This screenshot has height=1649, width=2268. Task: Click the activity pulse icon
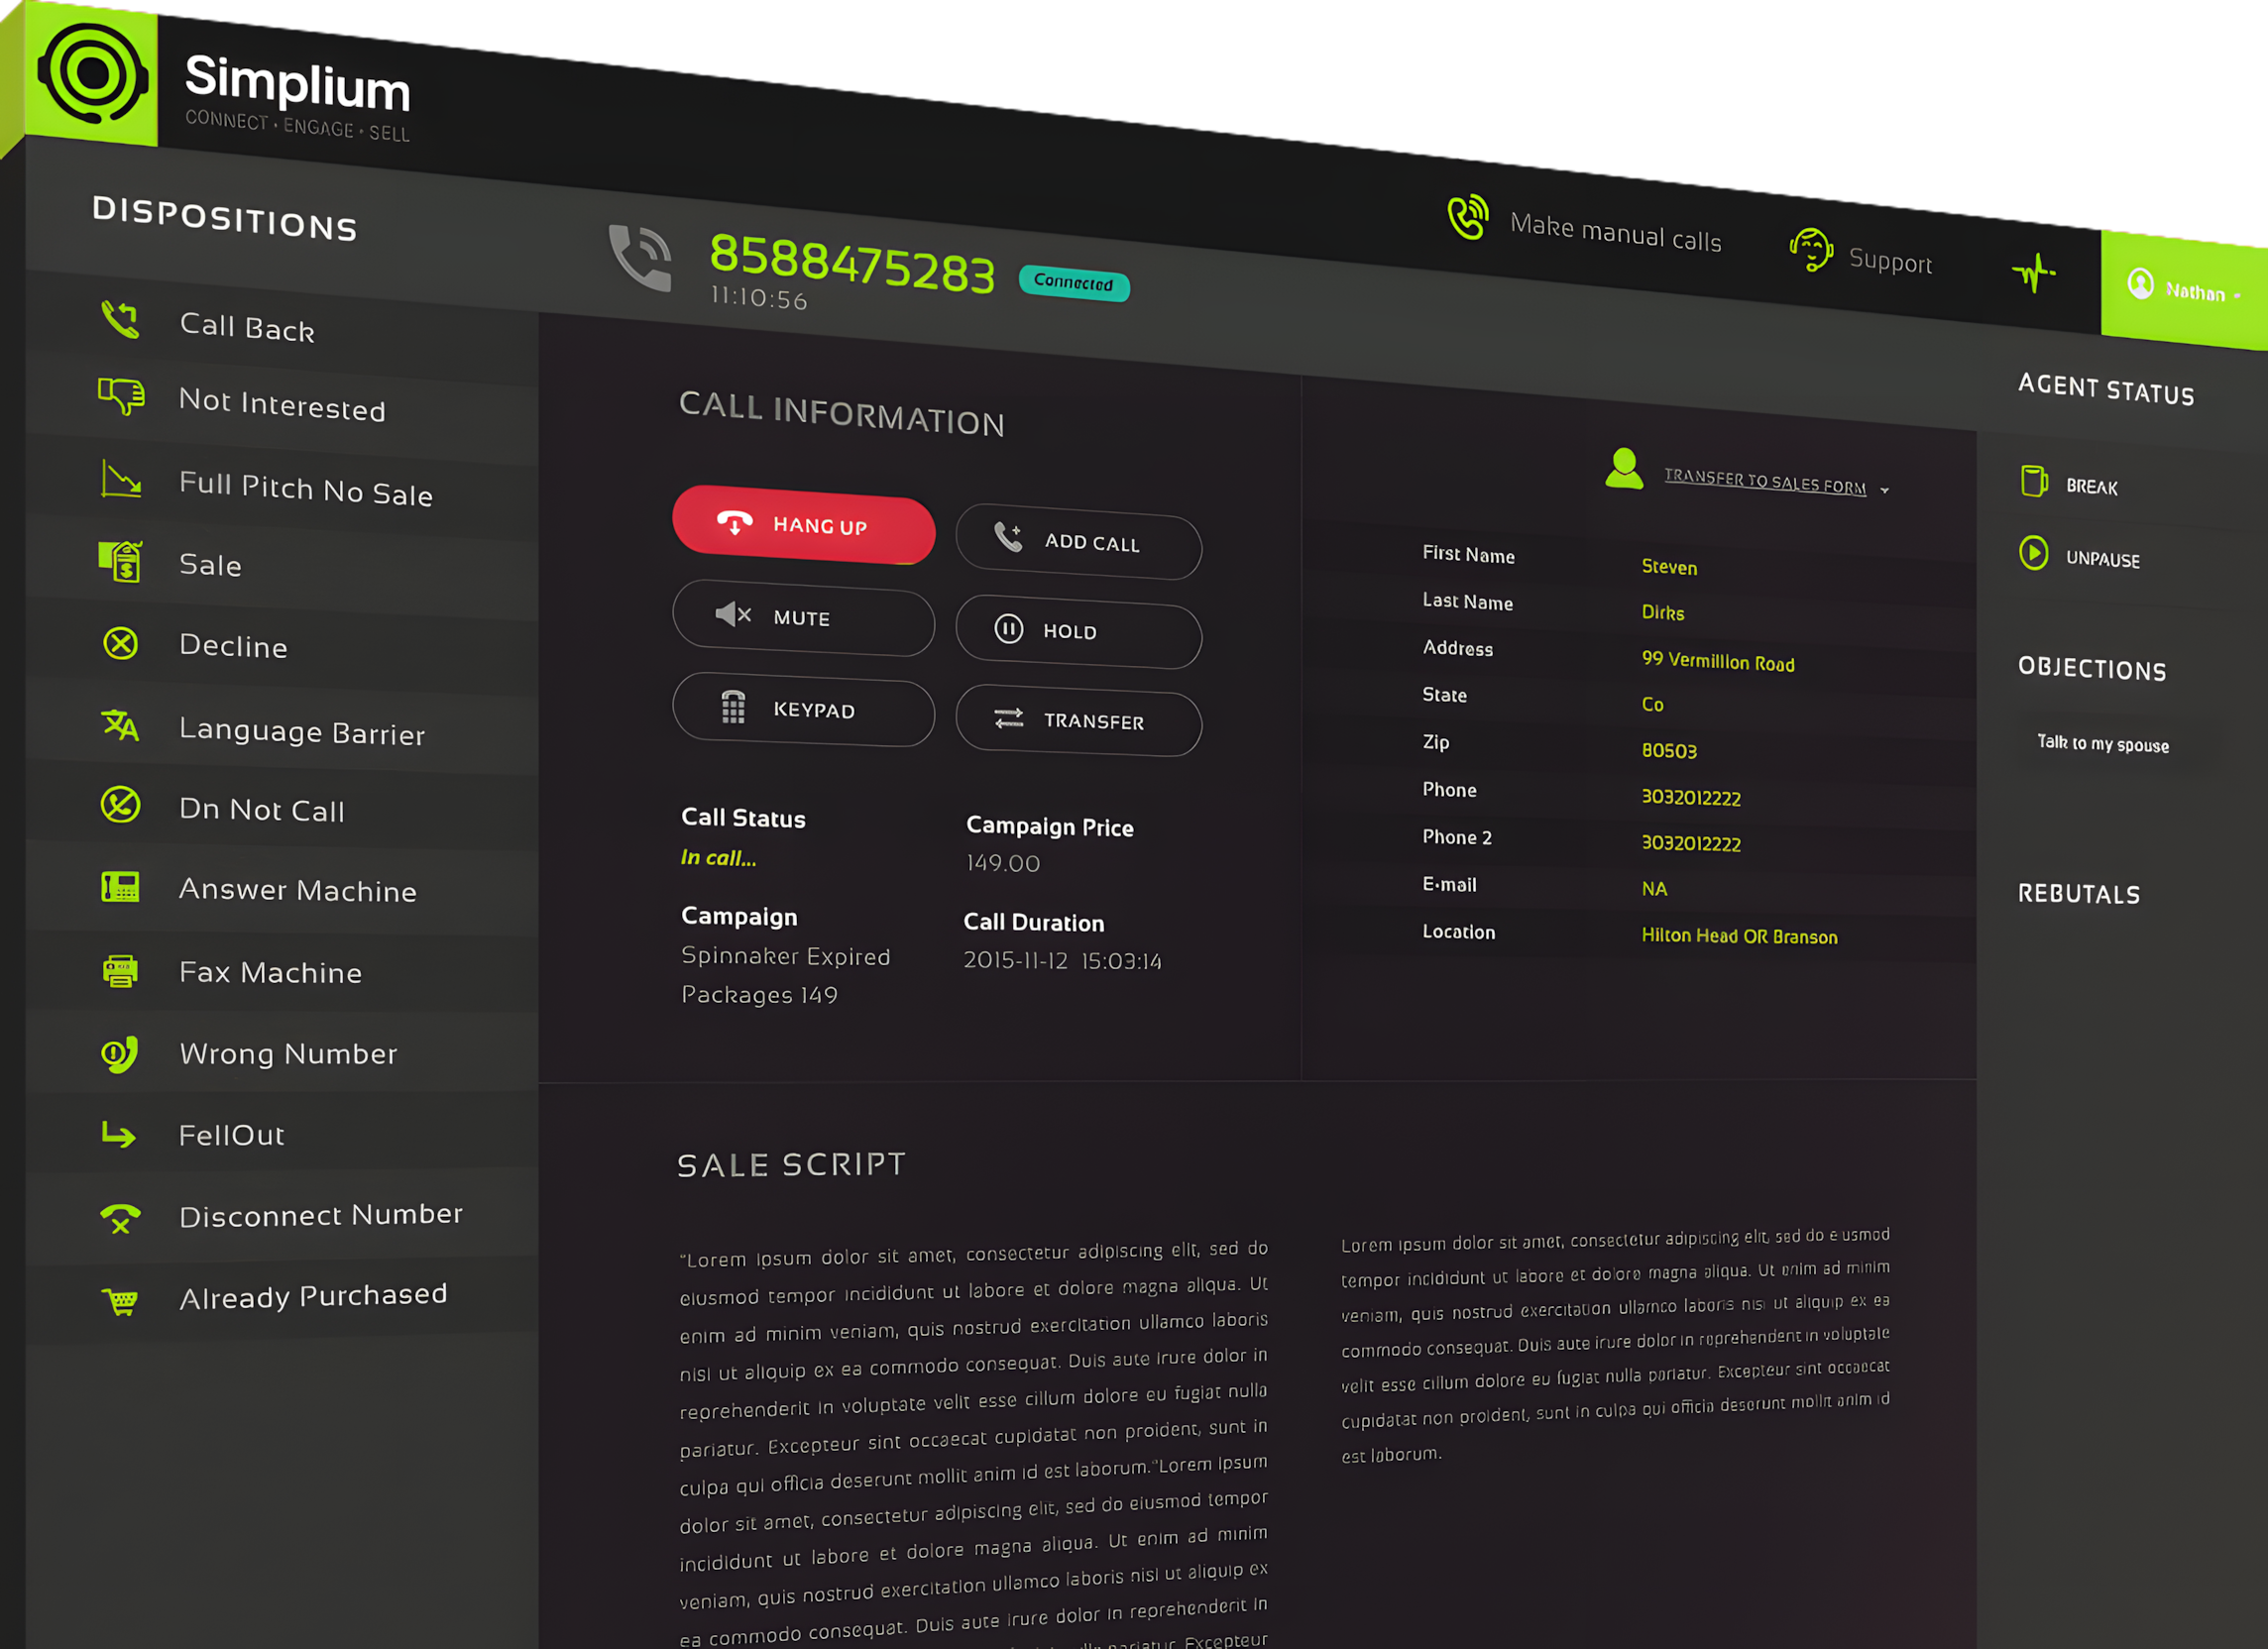point(2032,272)
